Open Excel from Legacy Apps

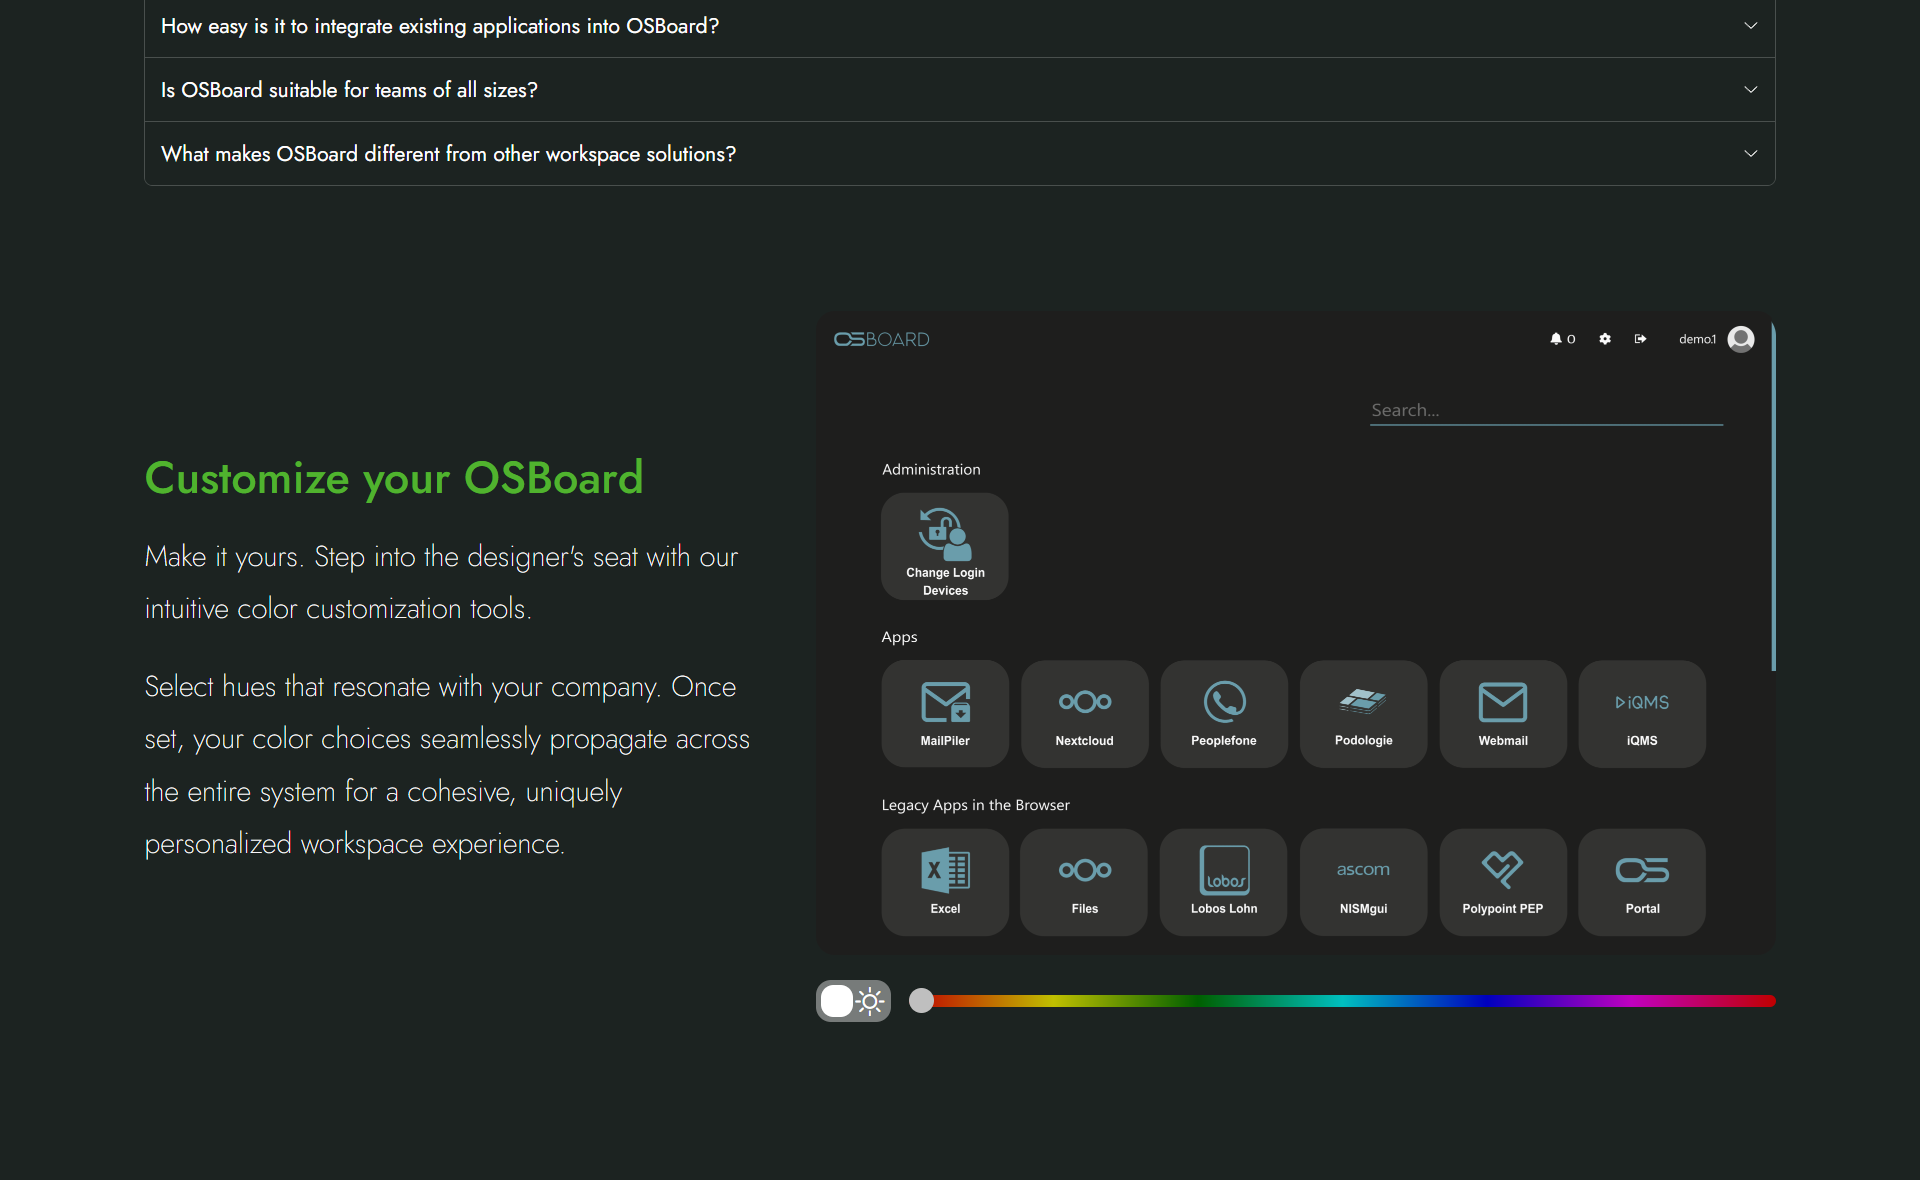click(944, 880)
